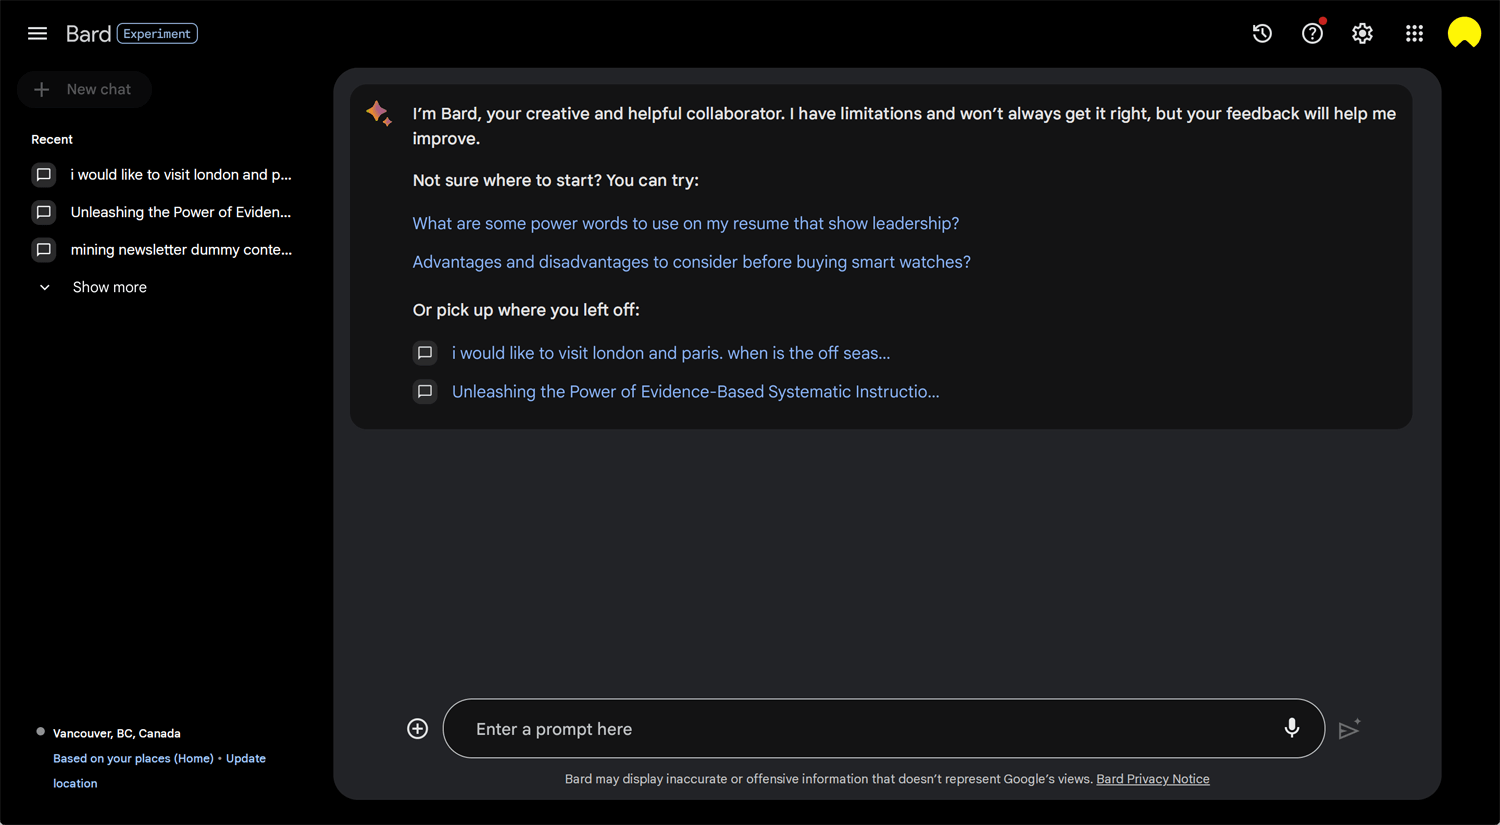1500x825 pixels.
Task: Click the Bard sparkle logo icon
Action: point(379,113)
